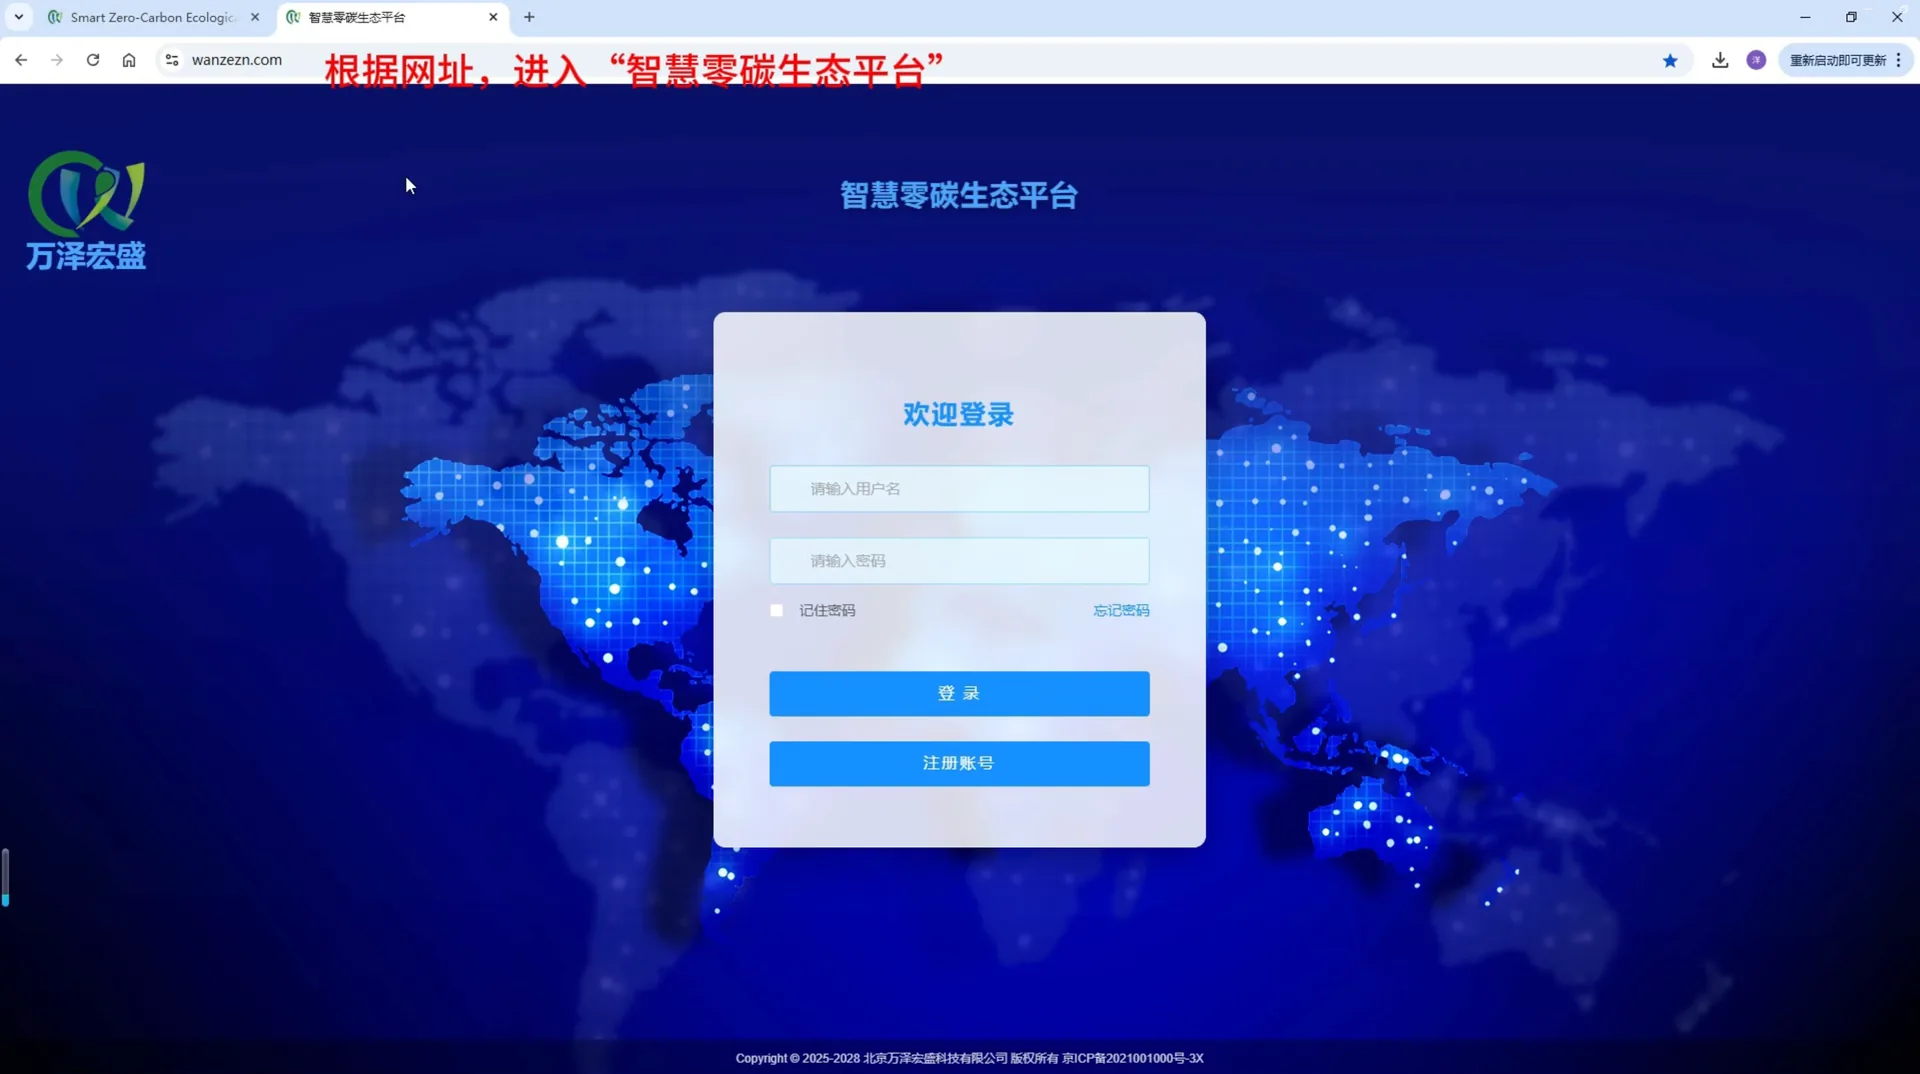Open the browser profile avatar
The width and height of the screenshot is (1920, 1074).
[1756, 60]
